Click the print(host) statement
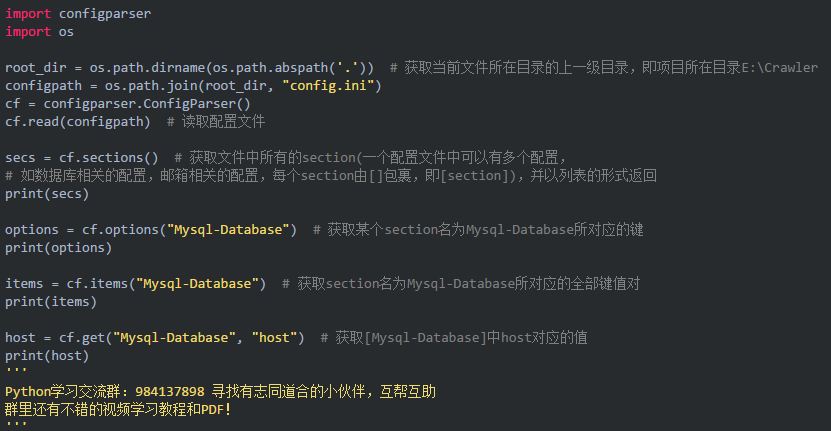831x431 pixels. [47, 355]
